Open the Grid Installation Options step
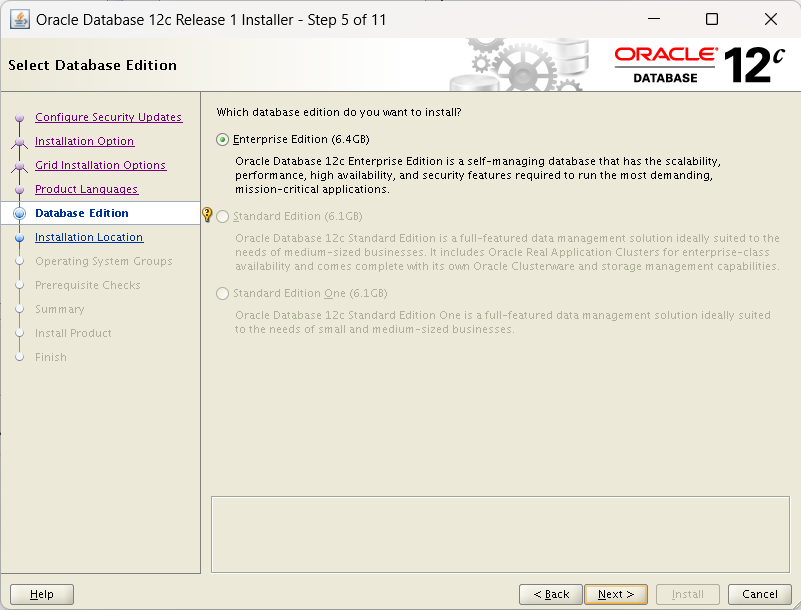This screenshot has height=610, width=801. pos(101,165)
